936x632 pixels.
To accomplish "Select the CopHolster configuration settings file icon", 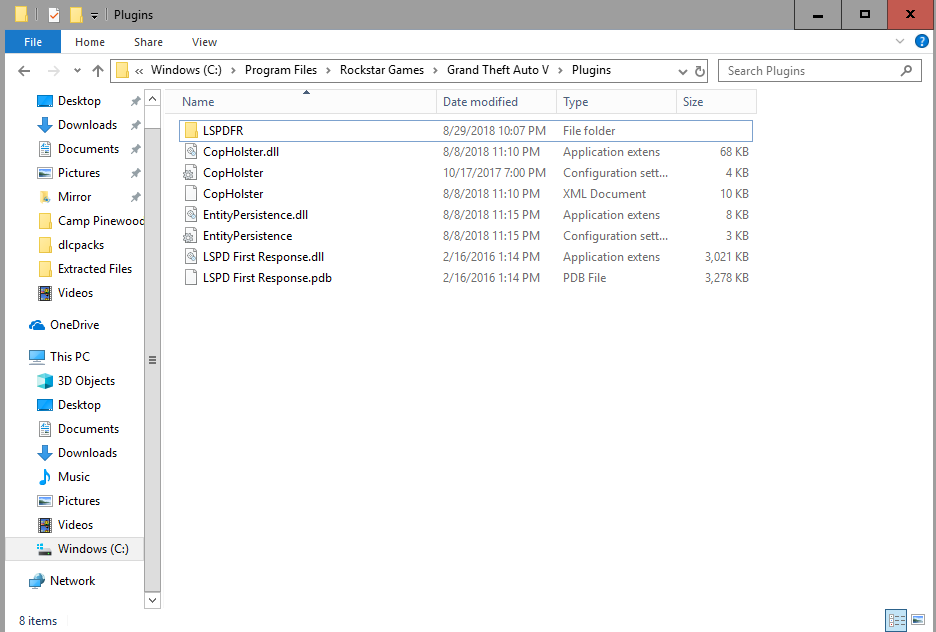I will (190, 173).
